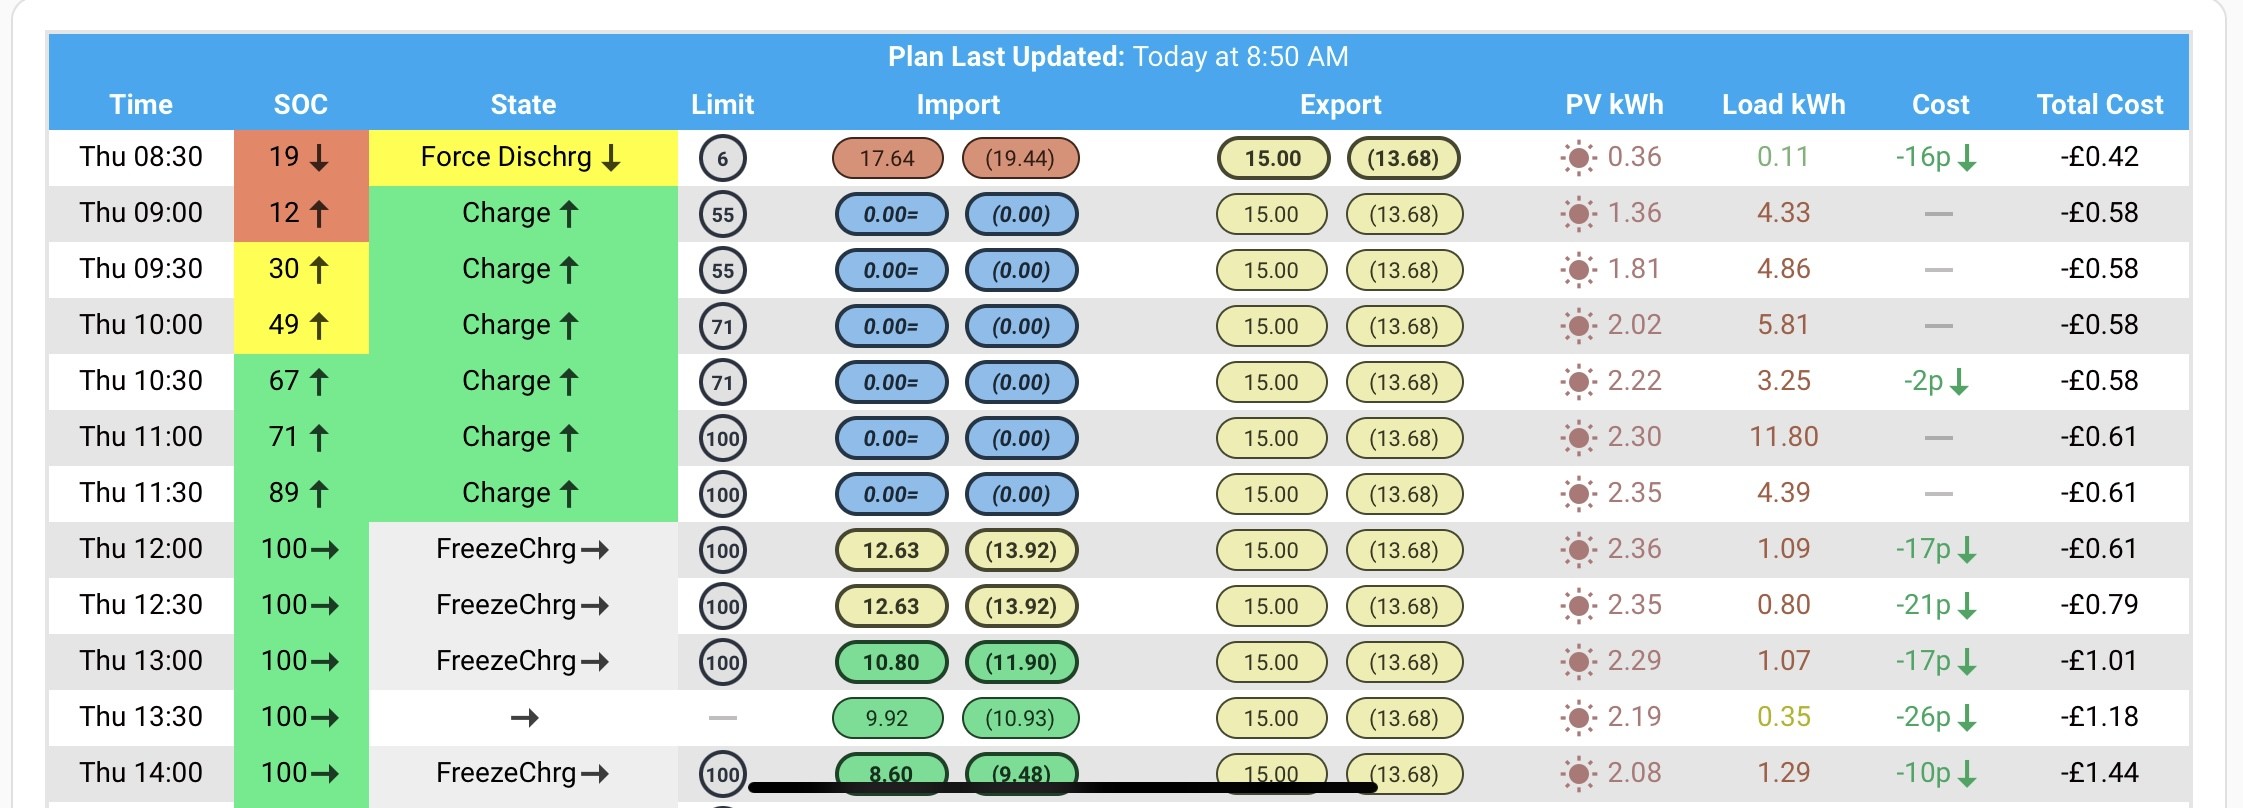2243x808 pixels.
Task: Click the Total Cost column header
Action: click(x=2099, y=104)
